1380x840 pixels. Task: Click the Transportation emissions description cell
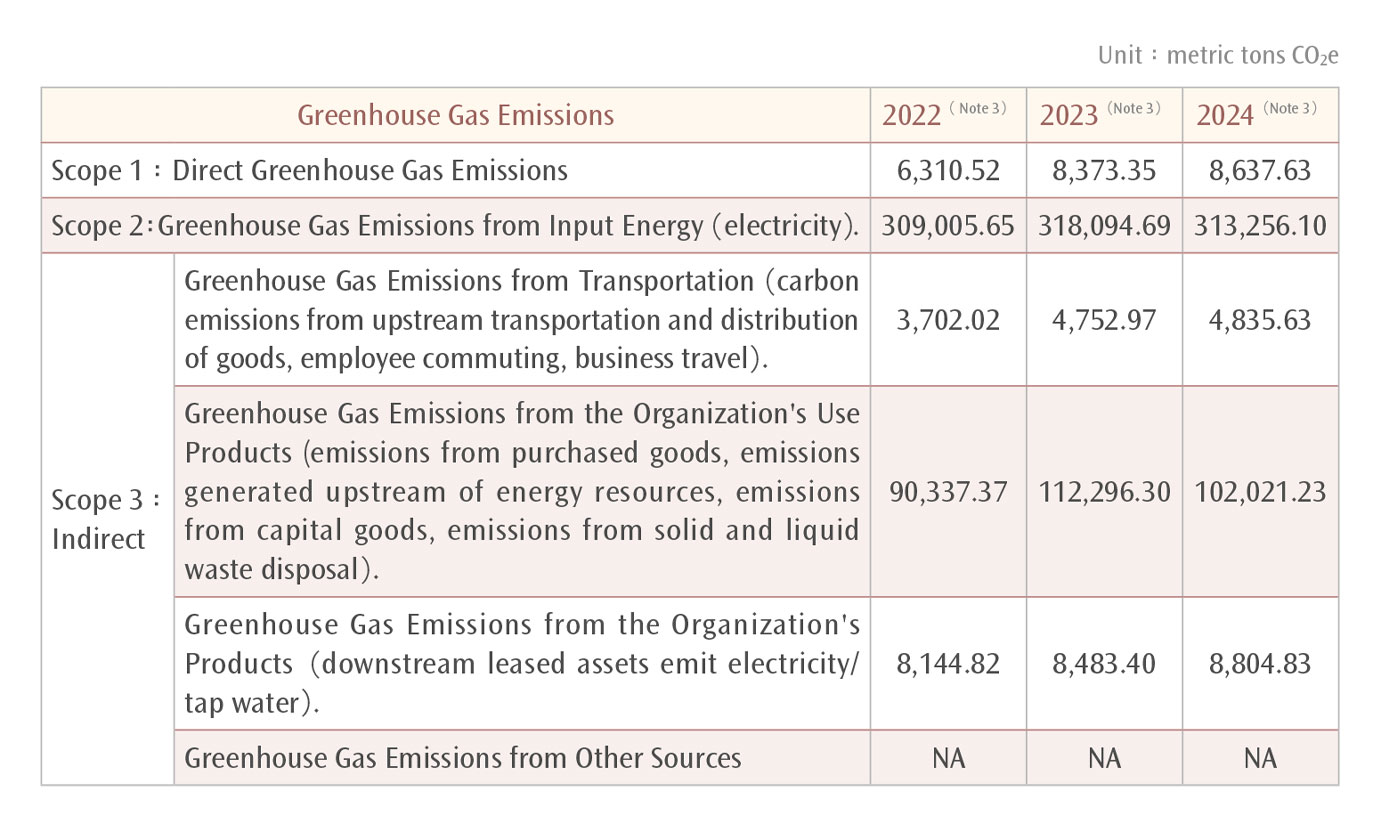[x=521, y=320]
